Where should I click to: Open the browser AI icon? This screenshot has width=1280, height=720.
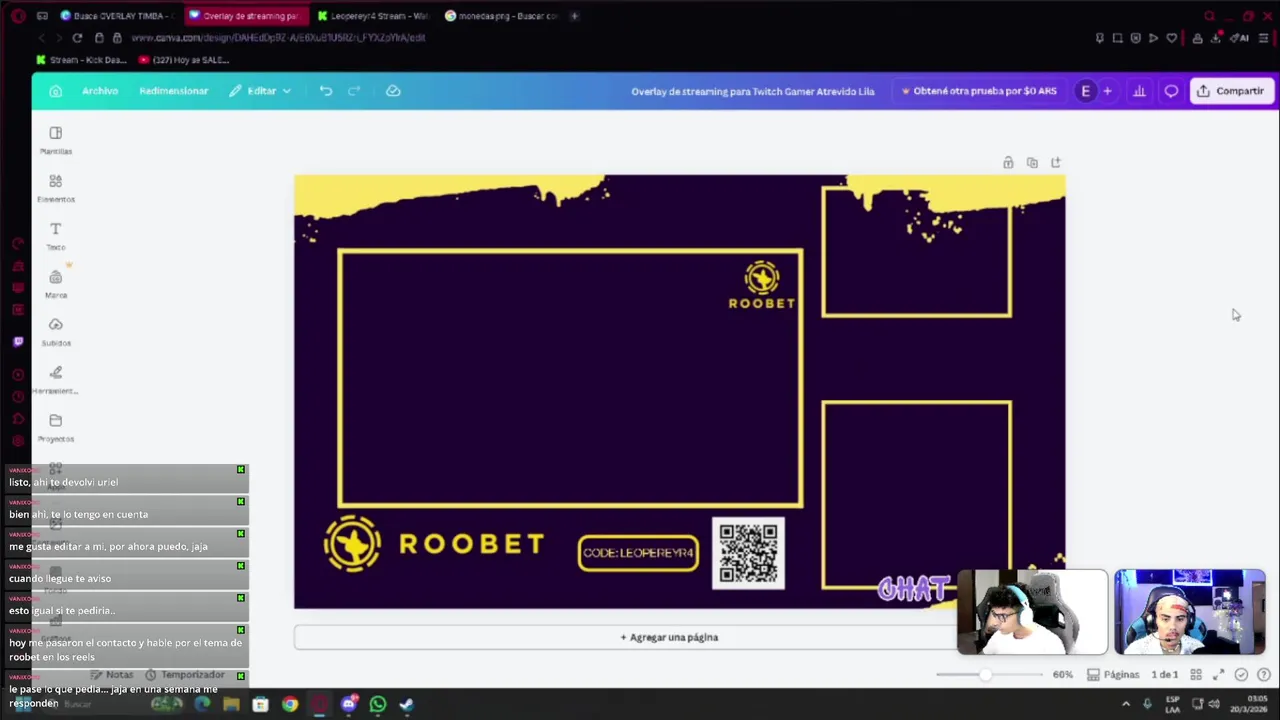coord(1240,38)
